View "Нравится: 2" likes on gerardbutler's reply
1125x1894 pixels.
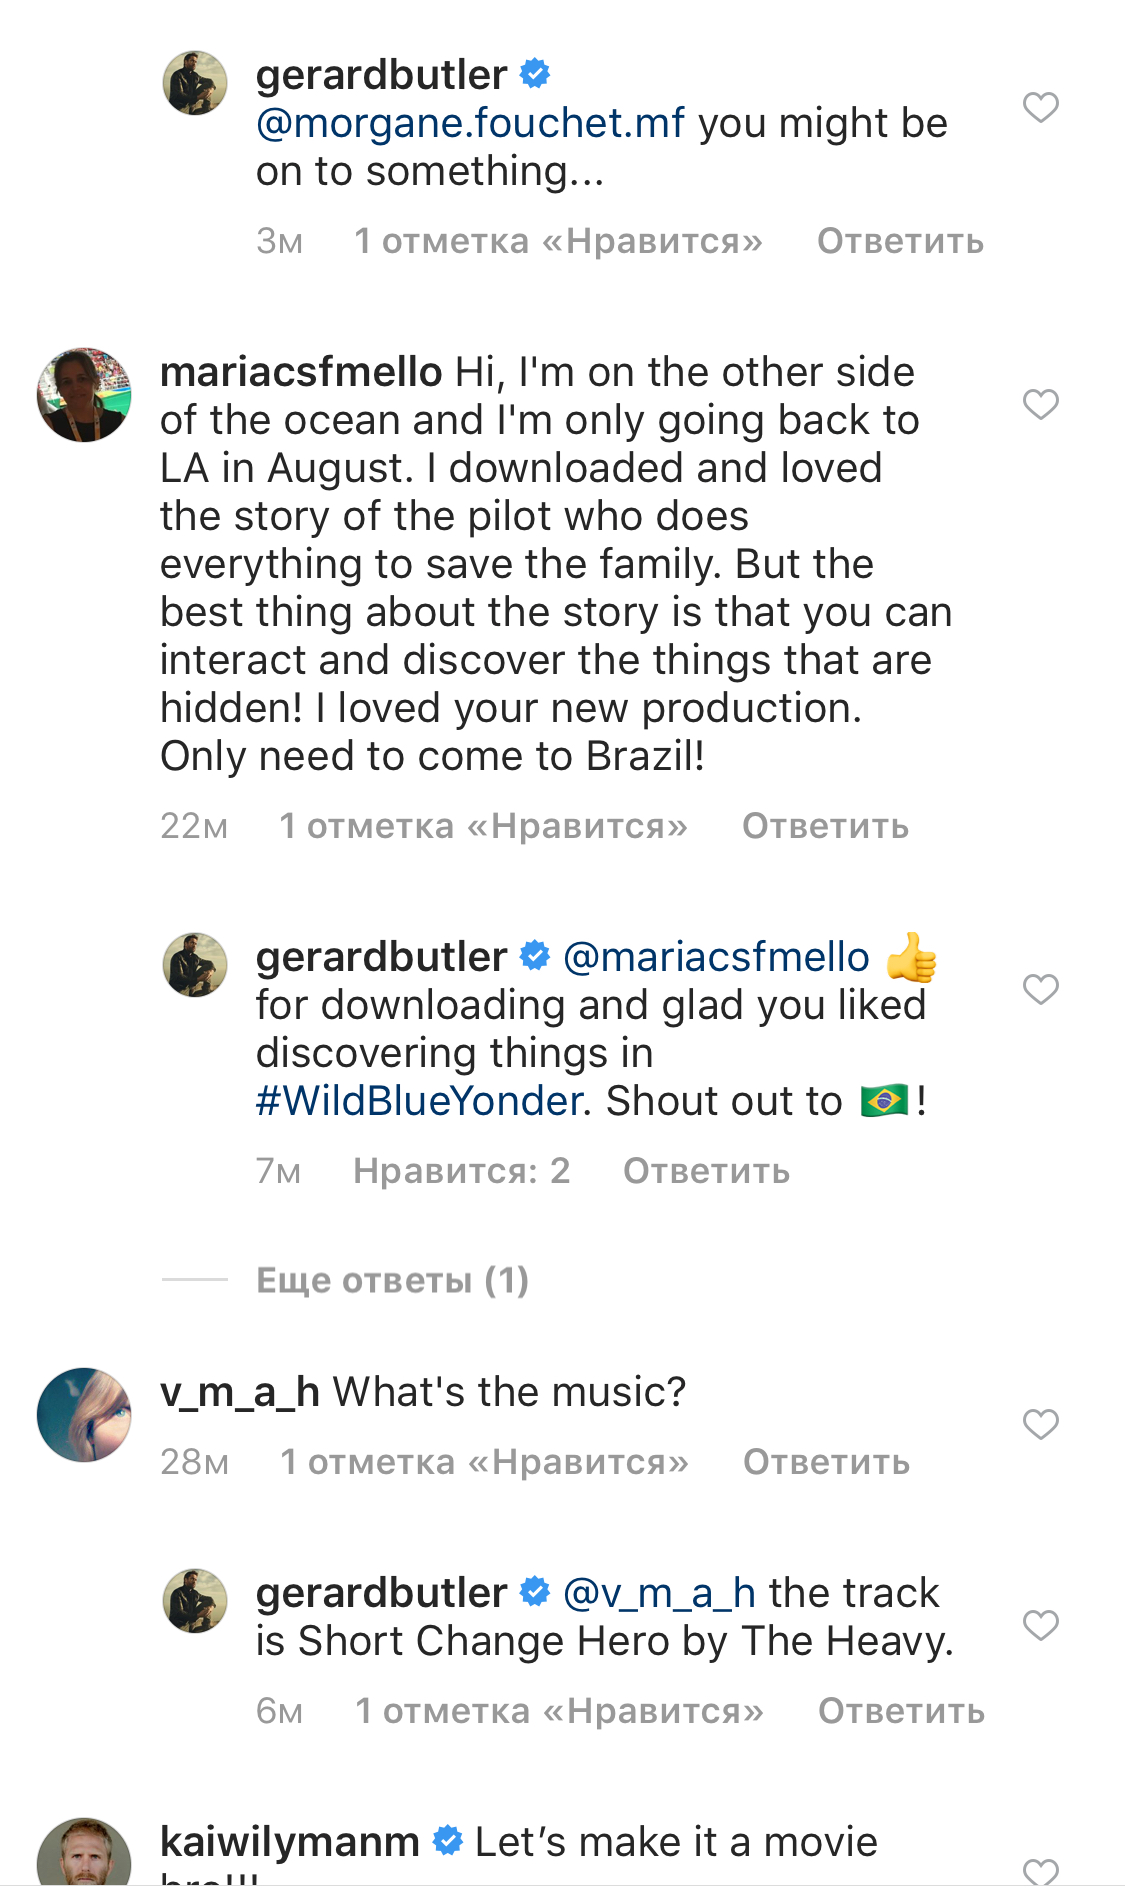[461, 1171]
